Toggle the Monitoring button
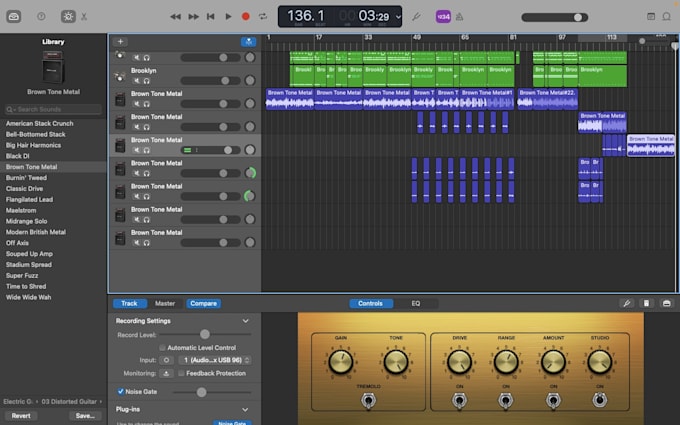The image size is (680, 425). tap(166, 373)
